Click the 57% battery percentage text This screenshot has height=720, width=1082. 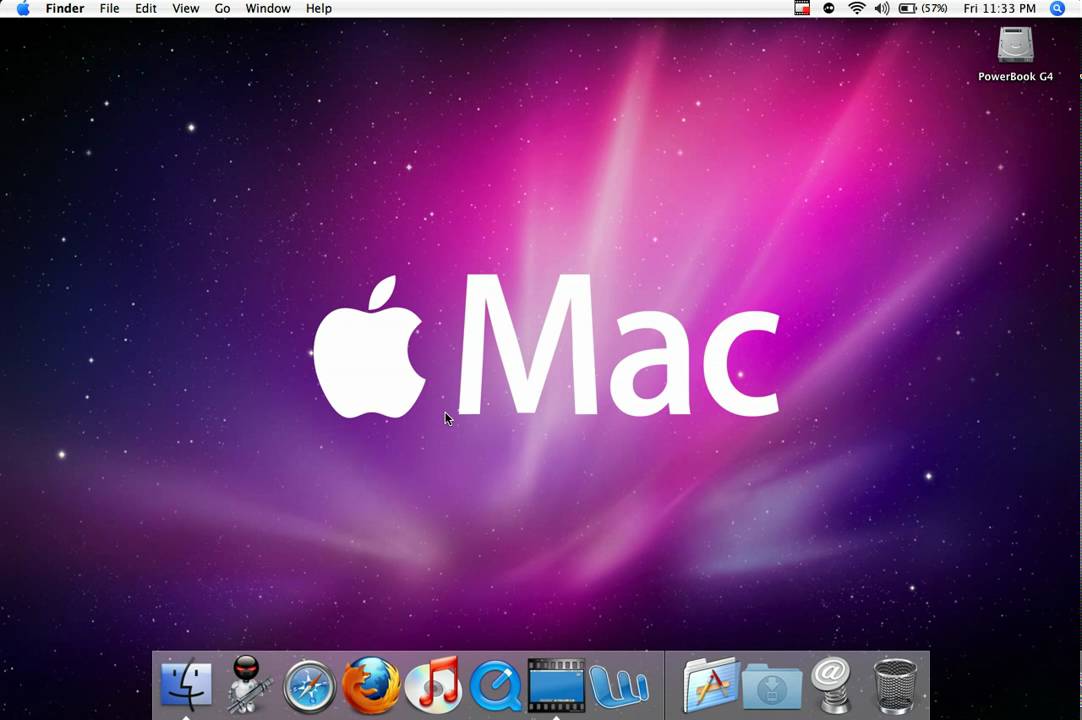pos(934,8)
